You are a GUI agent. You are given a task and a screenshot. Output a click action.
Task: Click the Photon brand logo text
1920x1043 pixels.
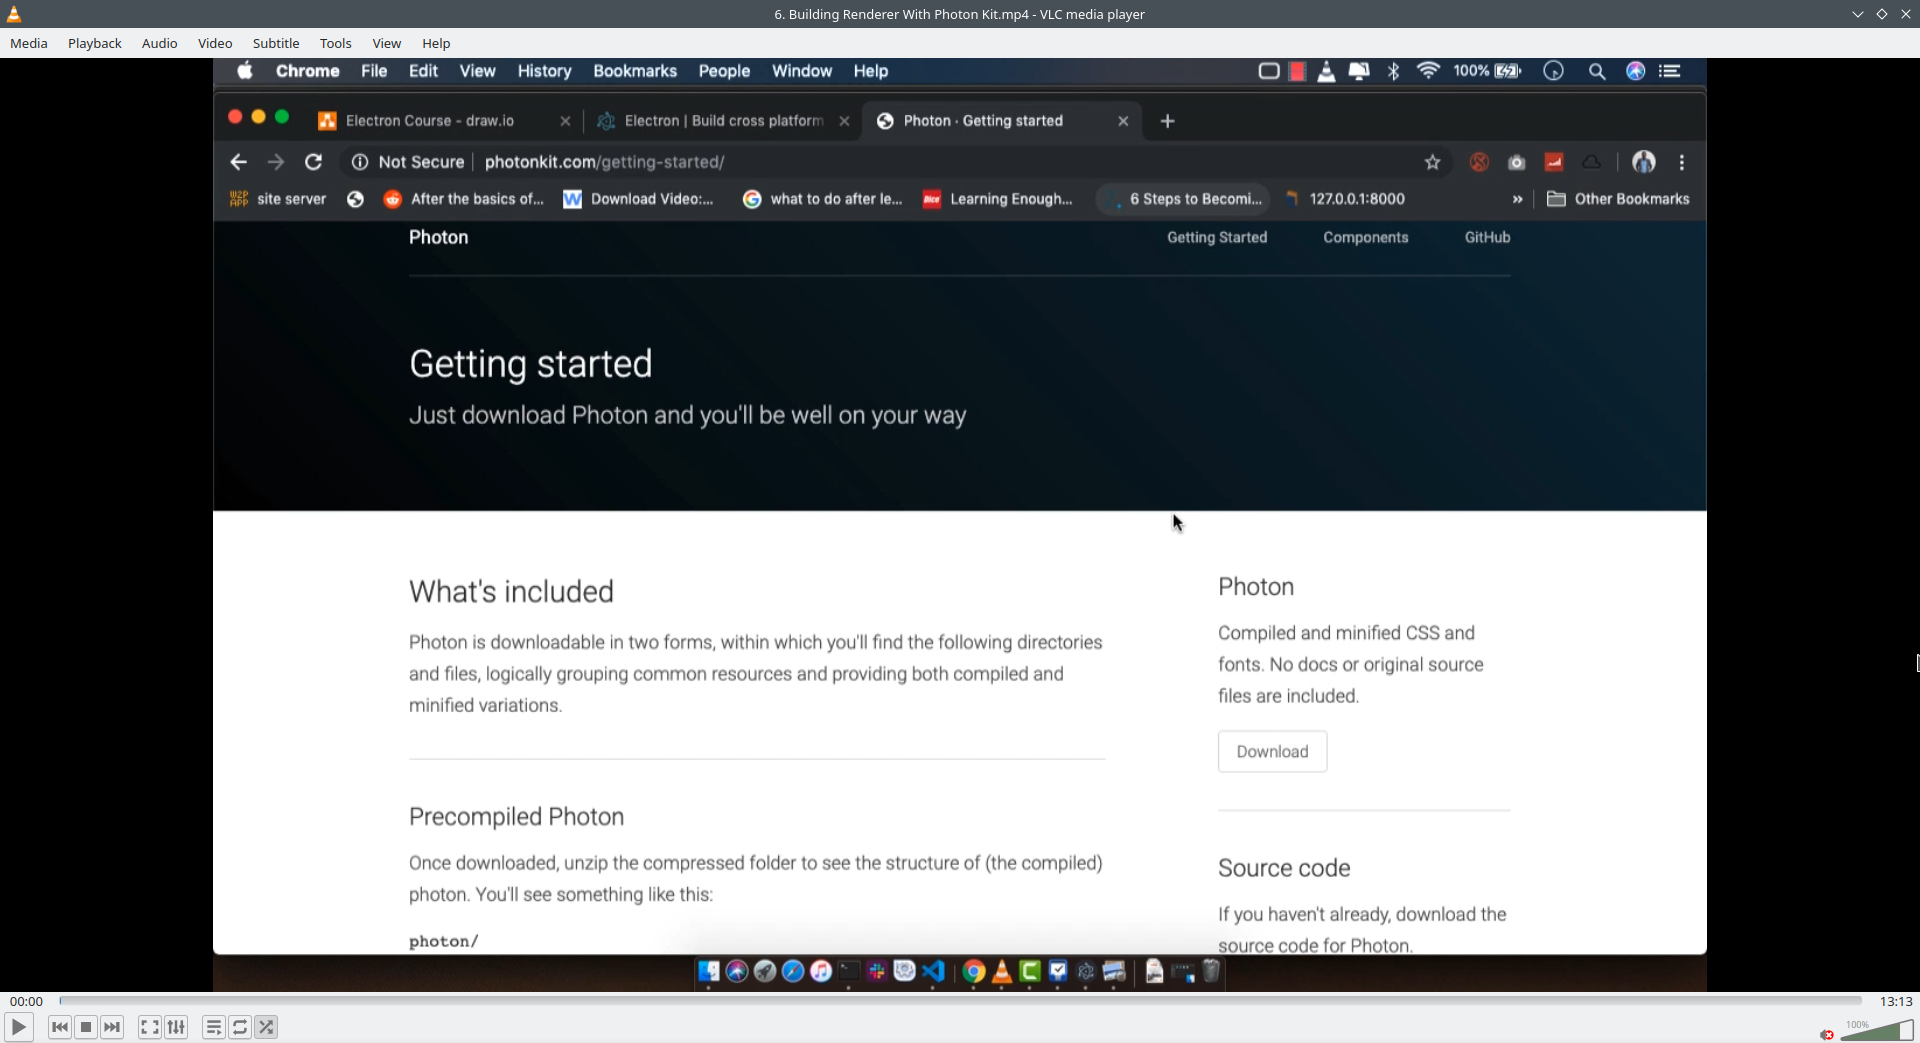(438, 237)
